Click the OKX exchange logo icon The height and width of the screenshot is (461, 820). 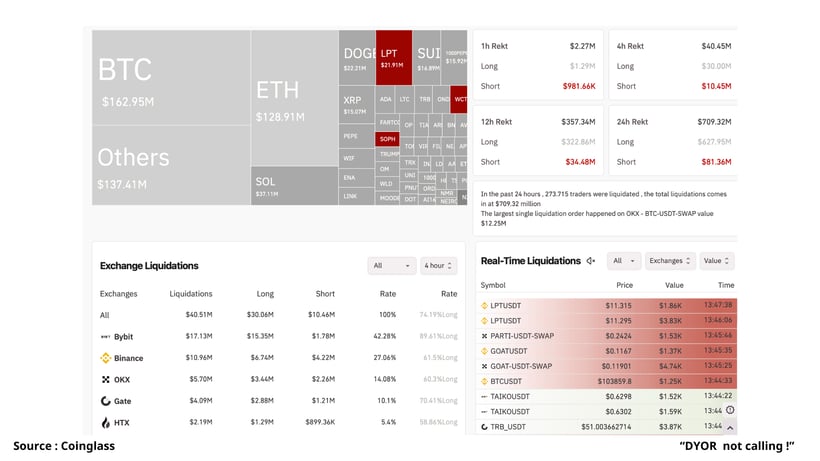click(x=106, y=379)
